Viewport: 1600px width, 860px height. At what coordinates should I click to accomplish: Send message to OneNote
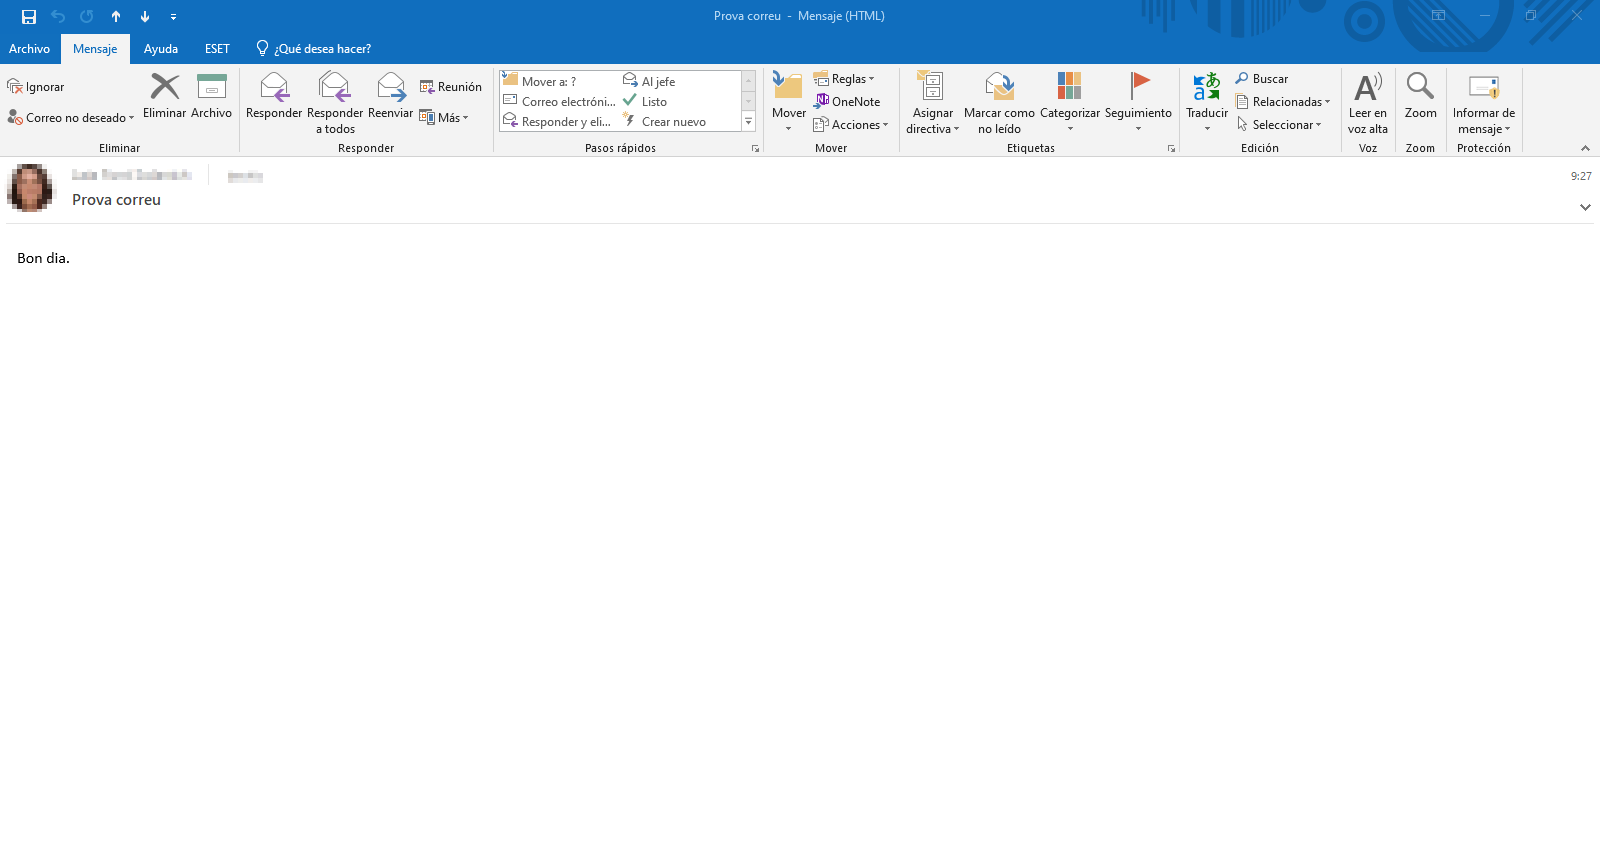pos(847,102)
